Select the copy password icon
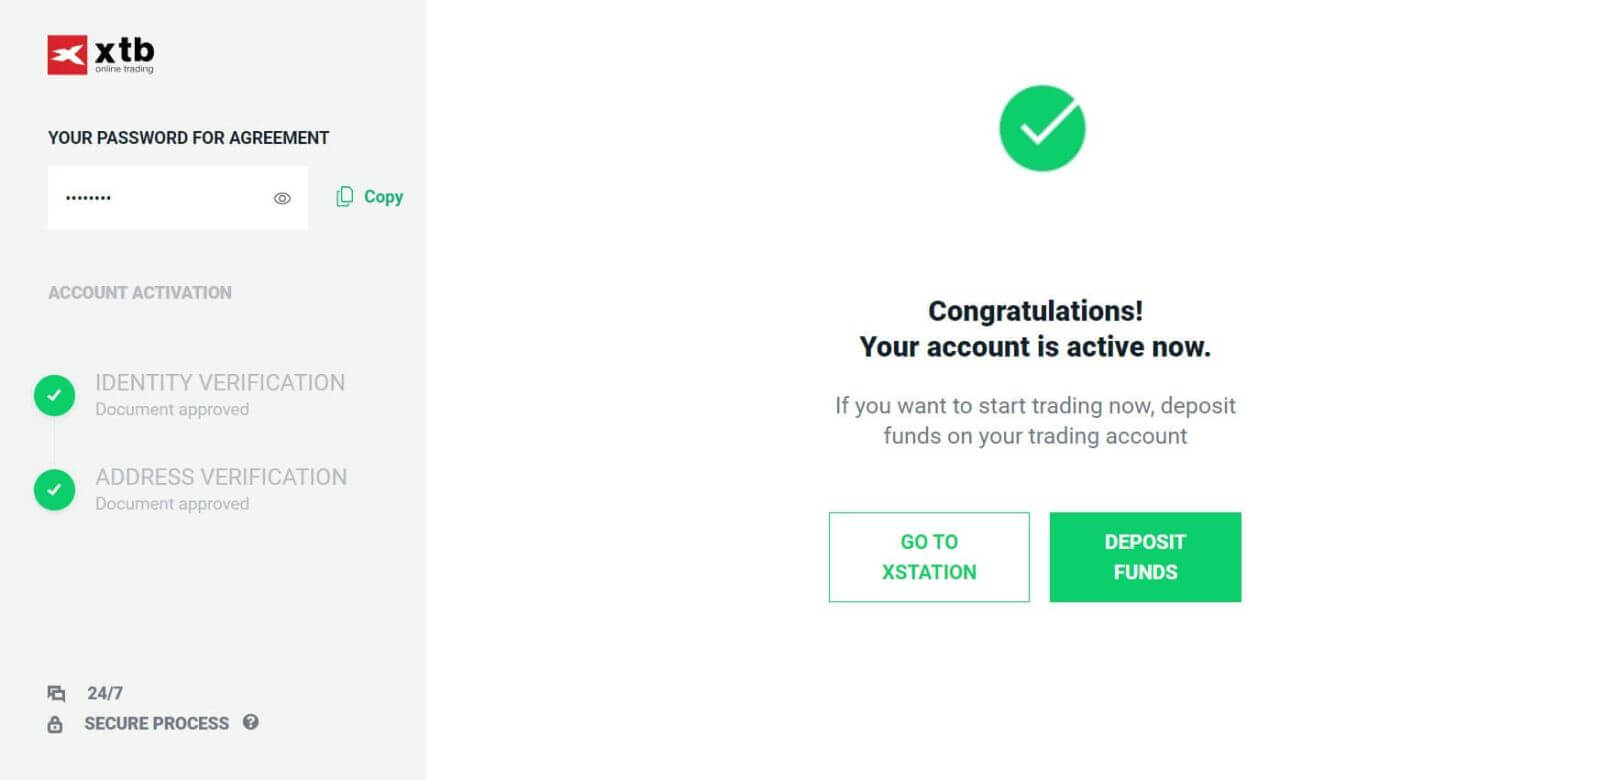This screenshot has width=1600, height=780. [345, 197]
